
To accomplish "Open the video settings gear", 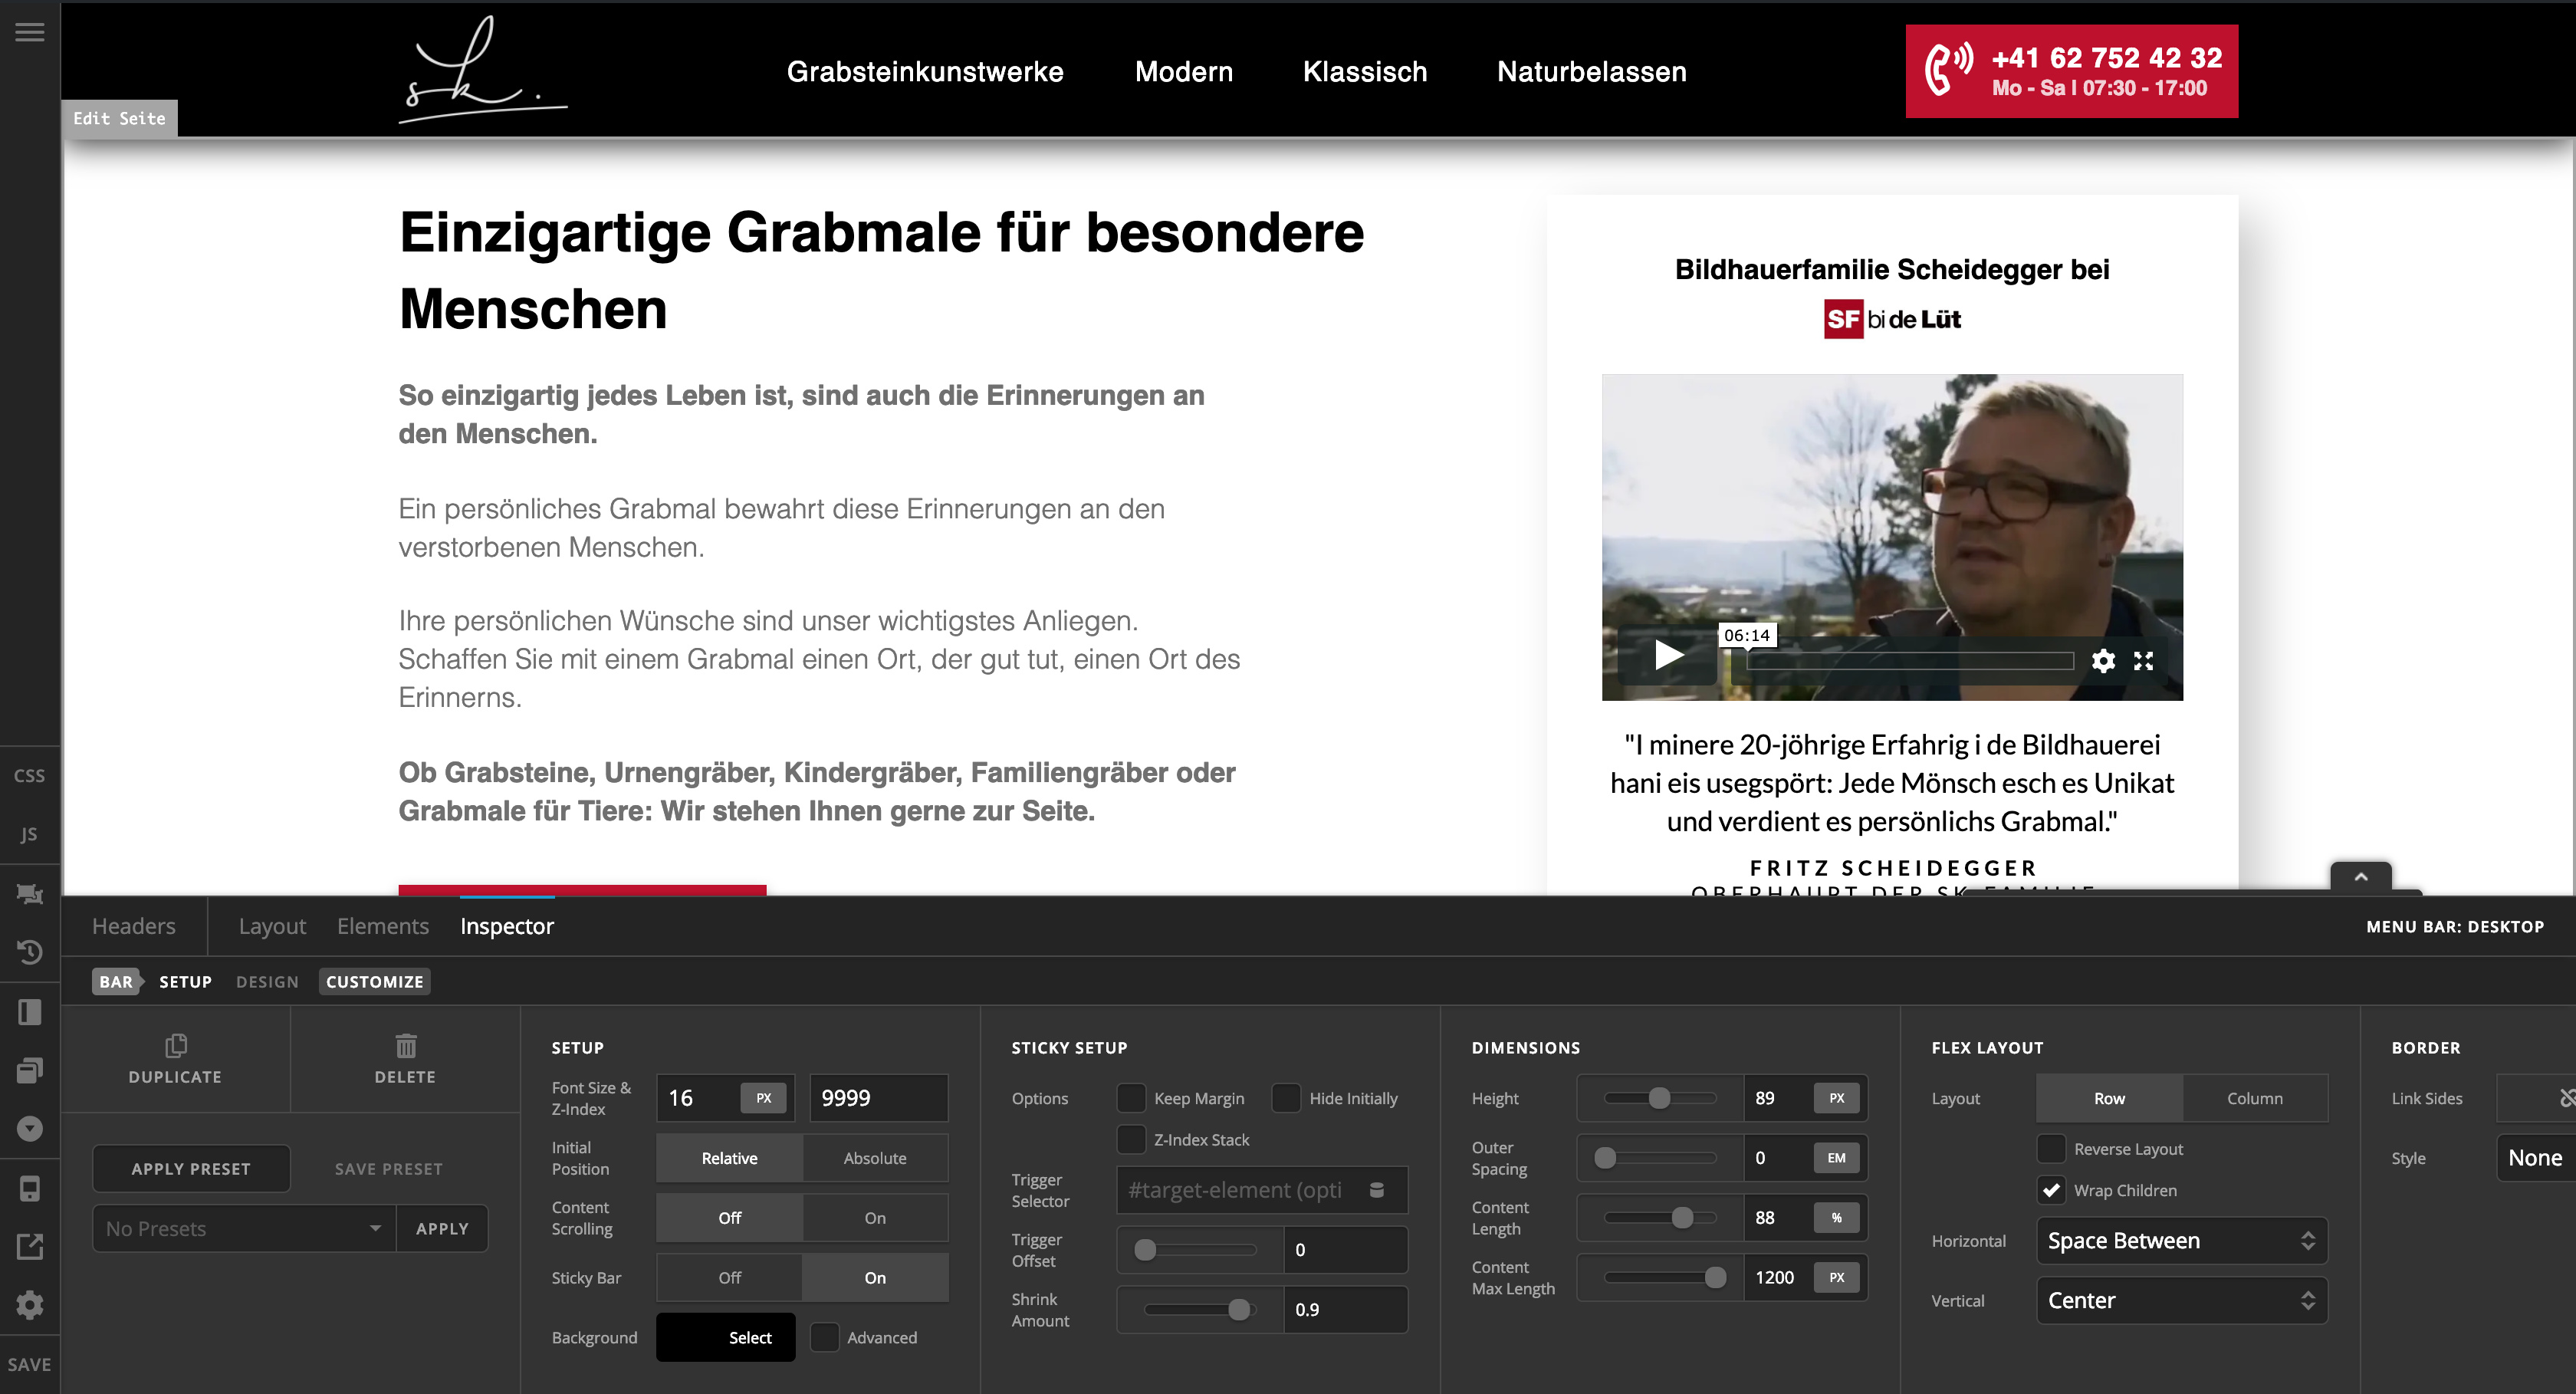I will pos(2103,661).
